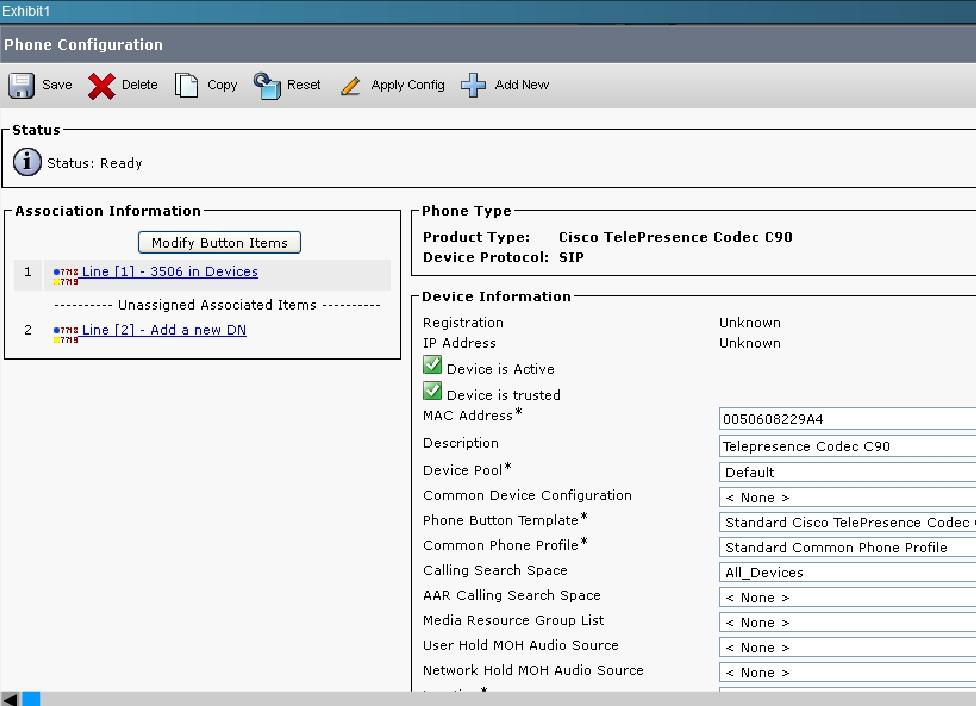Open the AAR Calling Search Space dropdown

[847, 597]
